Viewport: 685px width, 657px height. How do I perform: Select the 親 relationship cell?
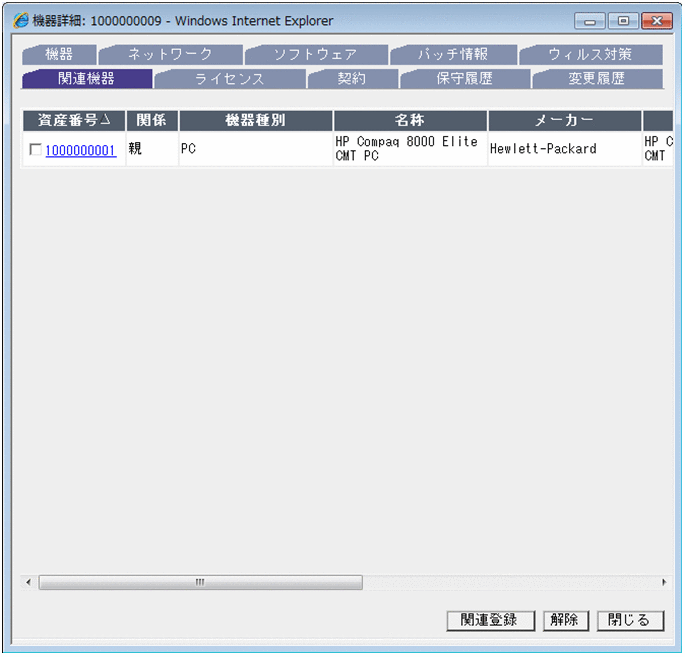(152, 149)
